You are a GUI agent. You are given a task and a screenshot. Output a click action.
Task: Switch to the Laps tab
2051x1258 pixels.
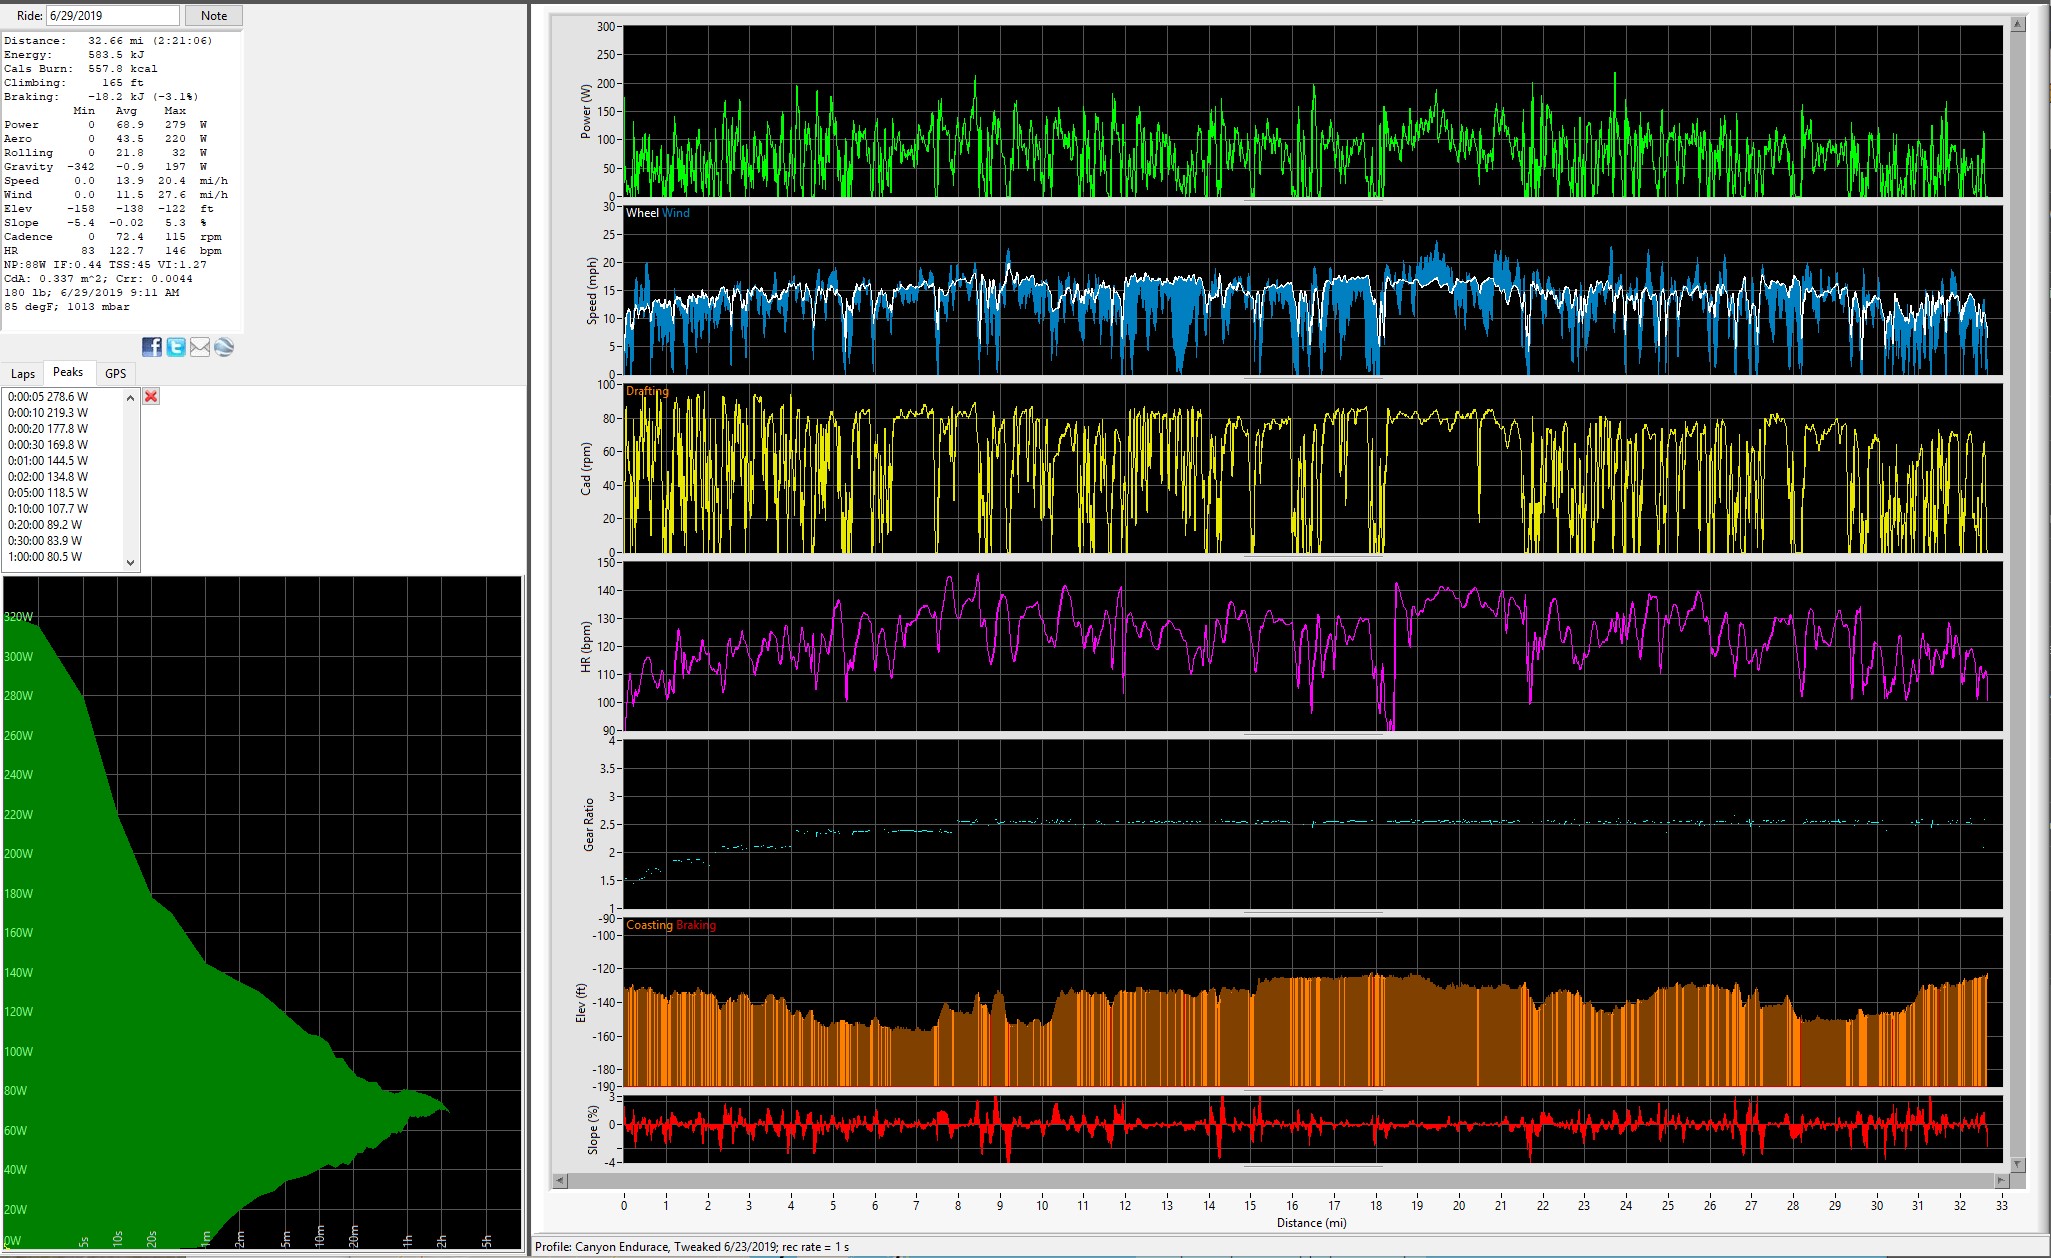[23, 374]
